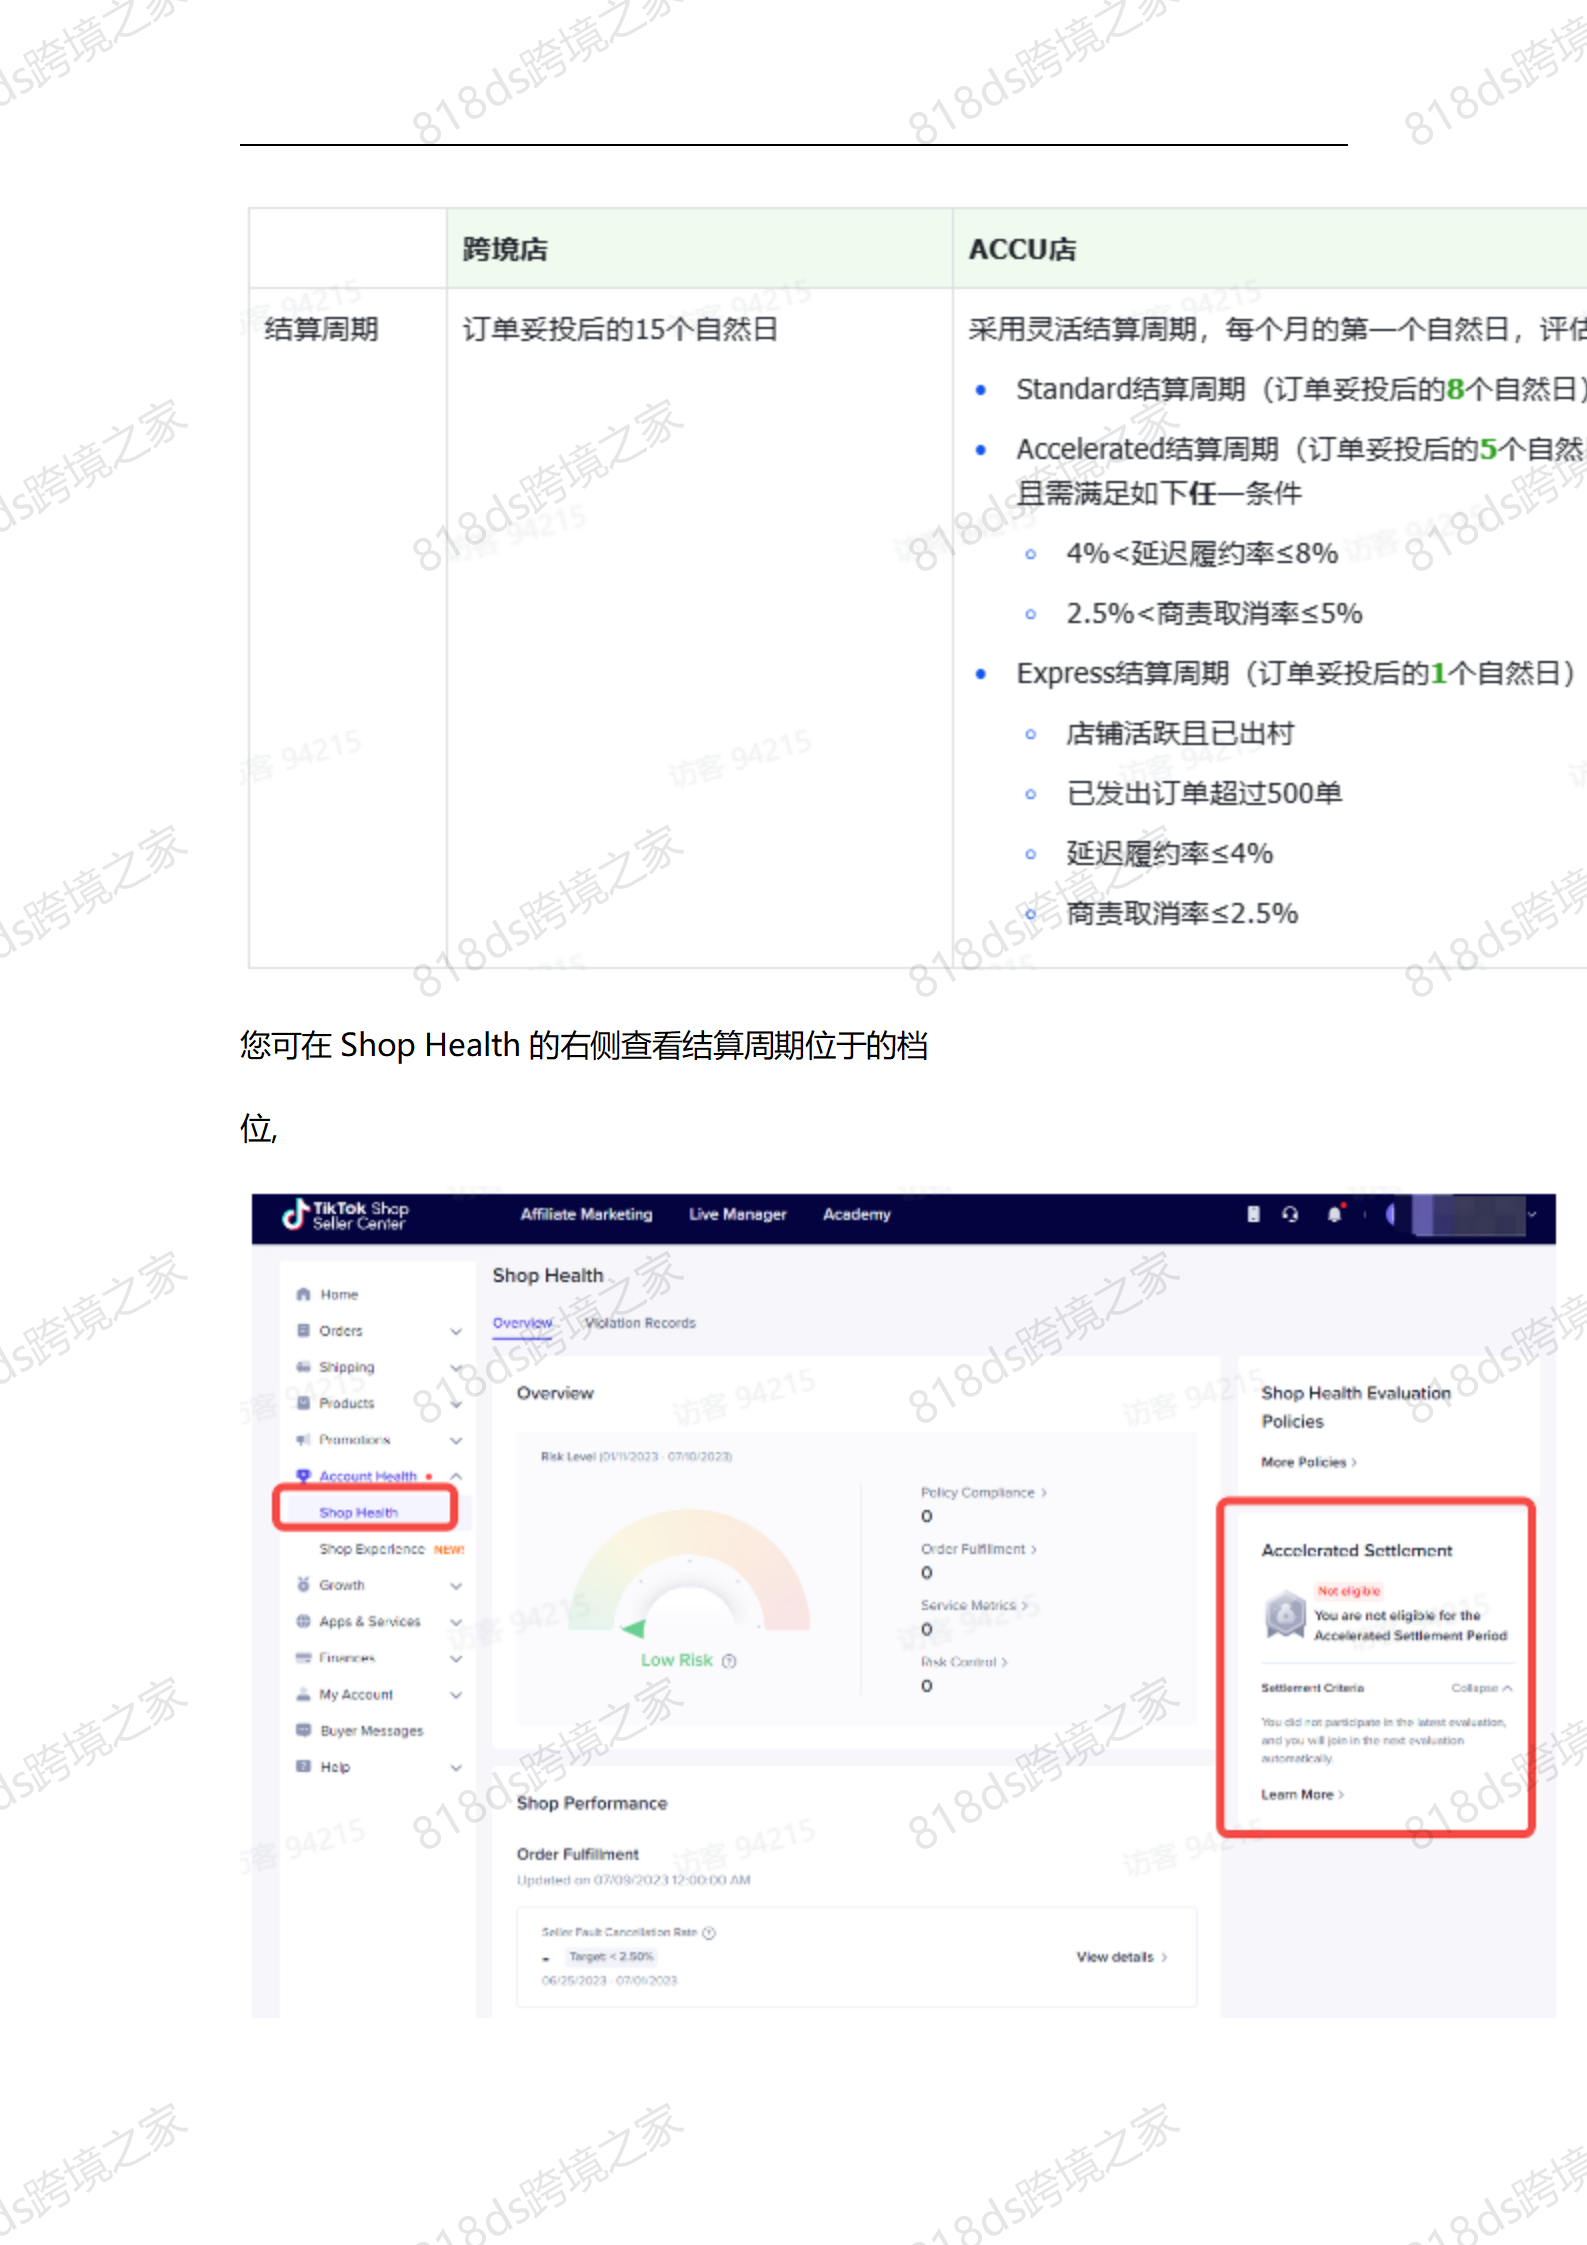Collapse the Settlement Criteria section
This screenshot has width=1587, height=2245.
point(1482,1688)
